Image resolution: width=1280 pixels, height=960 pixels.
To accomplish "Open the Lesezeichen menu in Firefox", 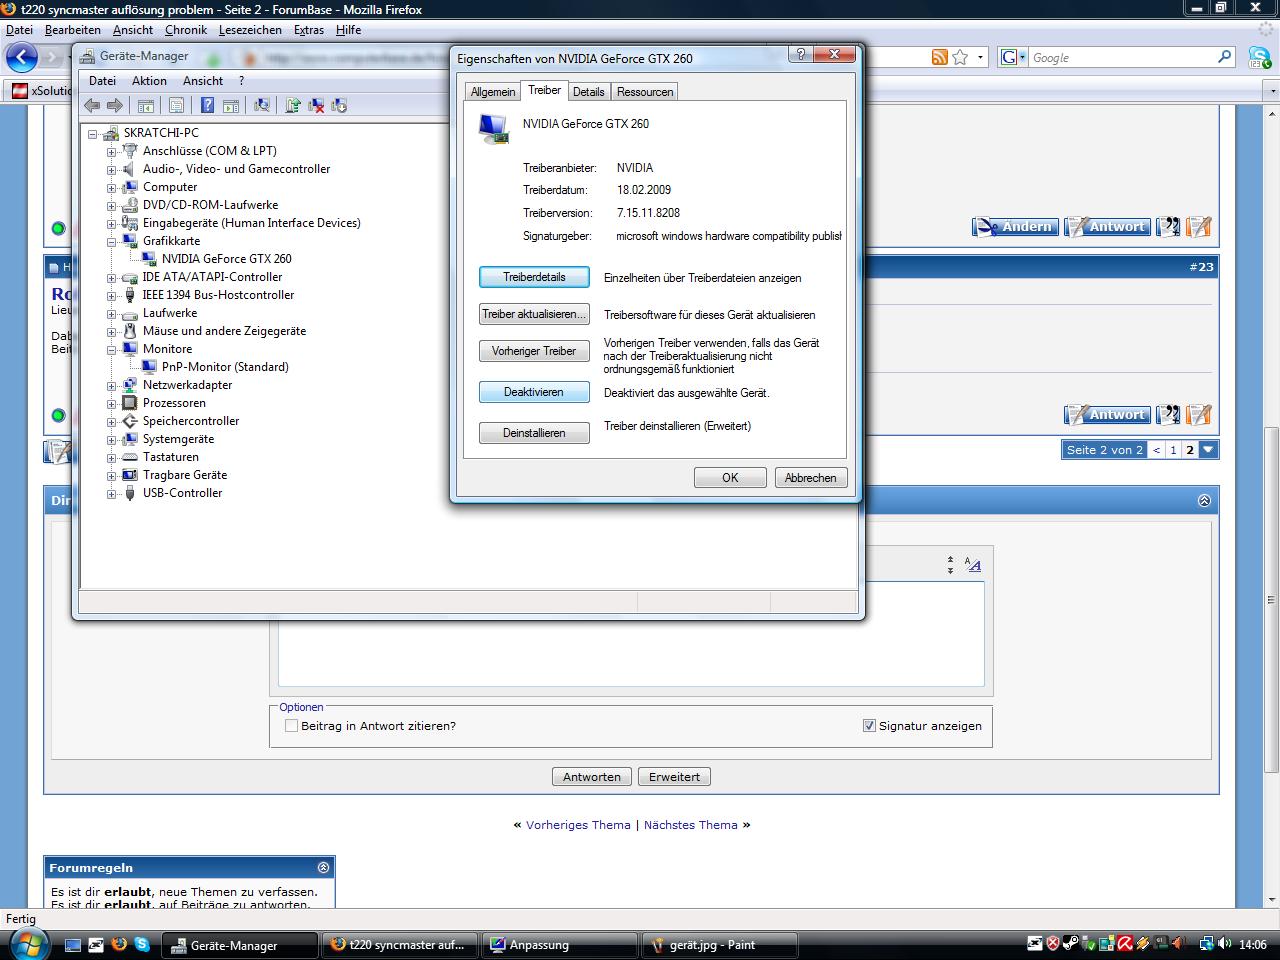I will pos(250,30).
